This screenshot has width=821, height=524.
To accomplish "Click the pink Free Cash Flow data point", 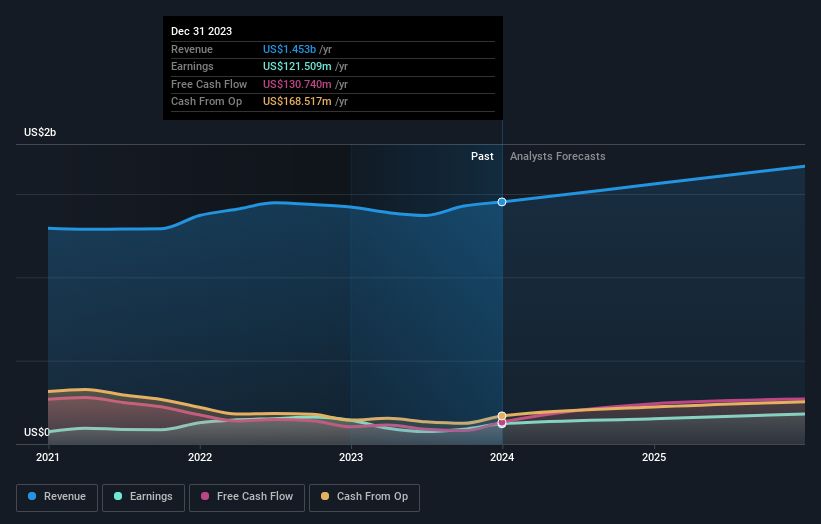I will click(502, 422).
